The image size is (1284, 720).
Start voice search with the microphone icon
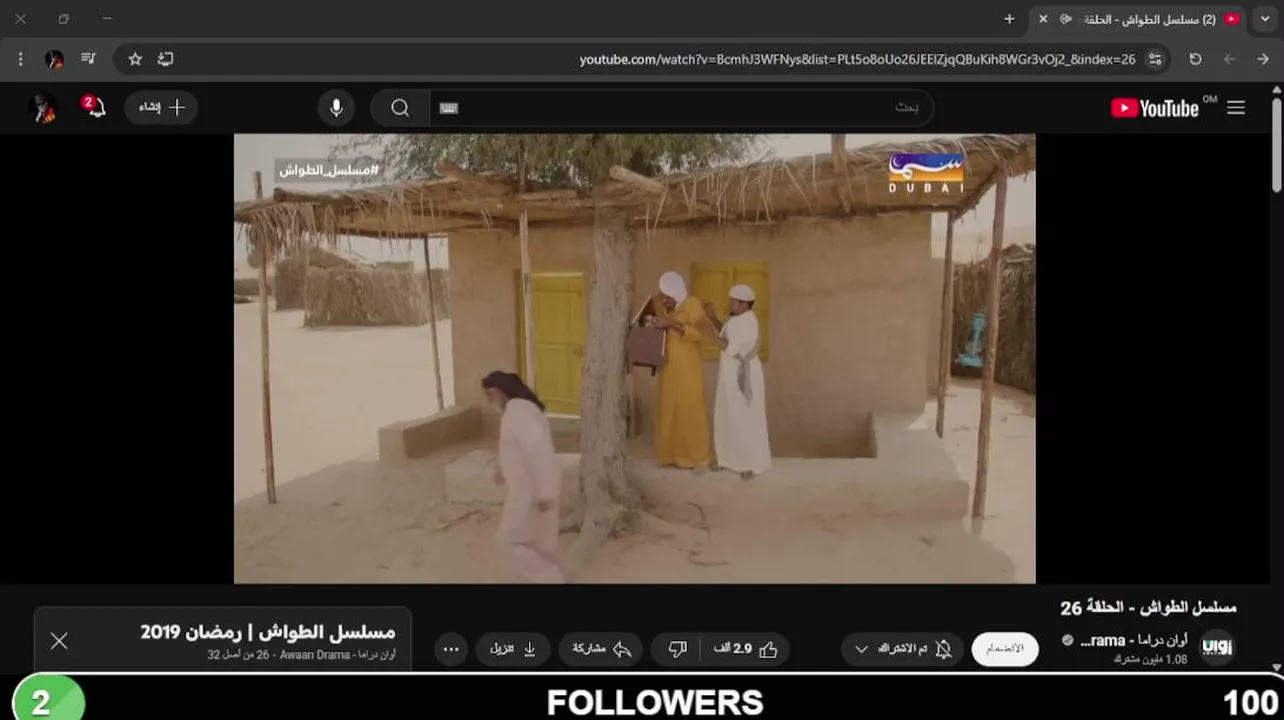click(x=336, y=108)
